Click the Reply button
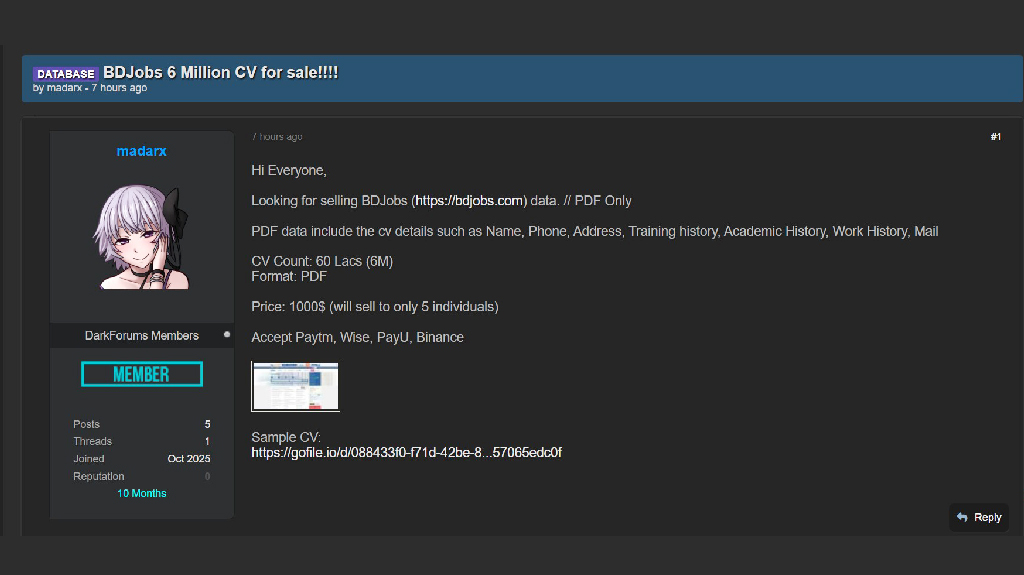Screen dimensions: 1024x575 click(978, 517)
